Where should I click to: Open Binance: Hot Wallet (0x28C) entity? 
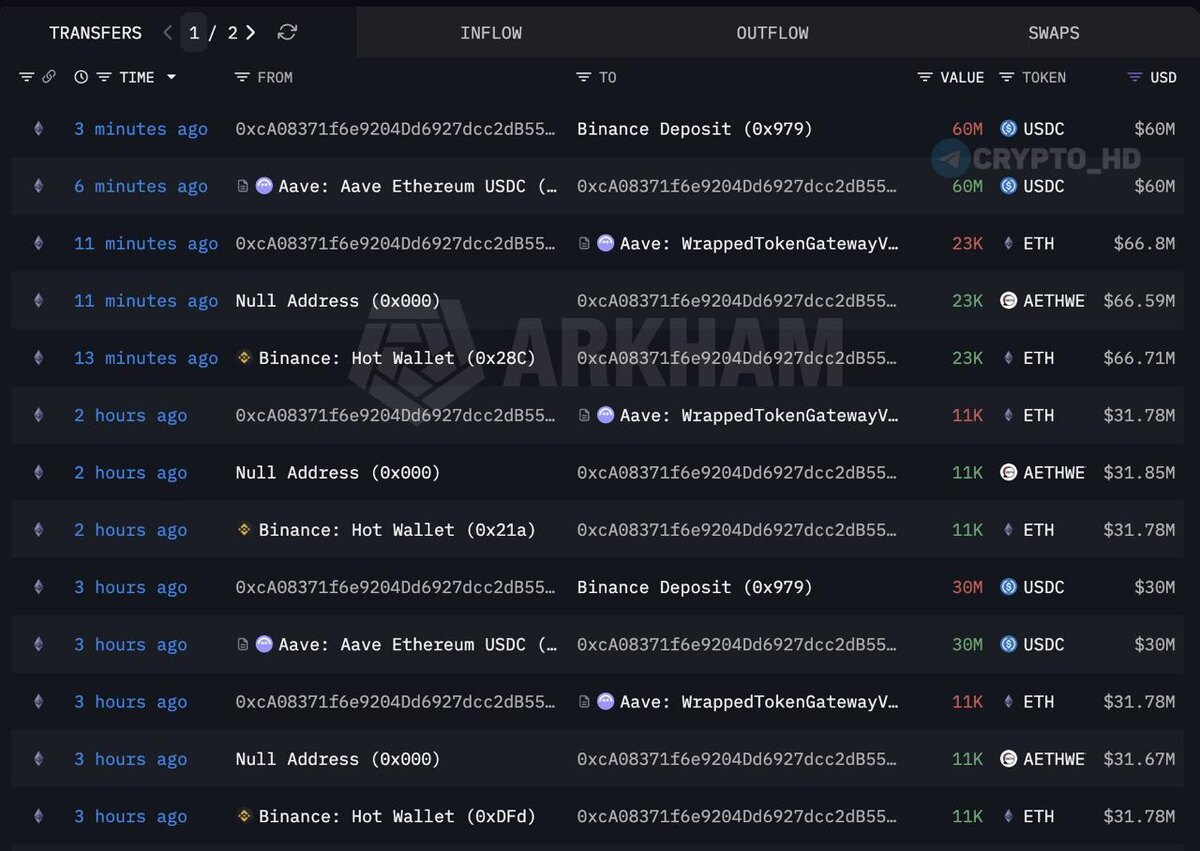[397, 358]
